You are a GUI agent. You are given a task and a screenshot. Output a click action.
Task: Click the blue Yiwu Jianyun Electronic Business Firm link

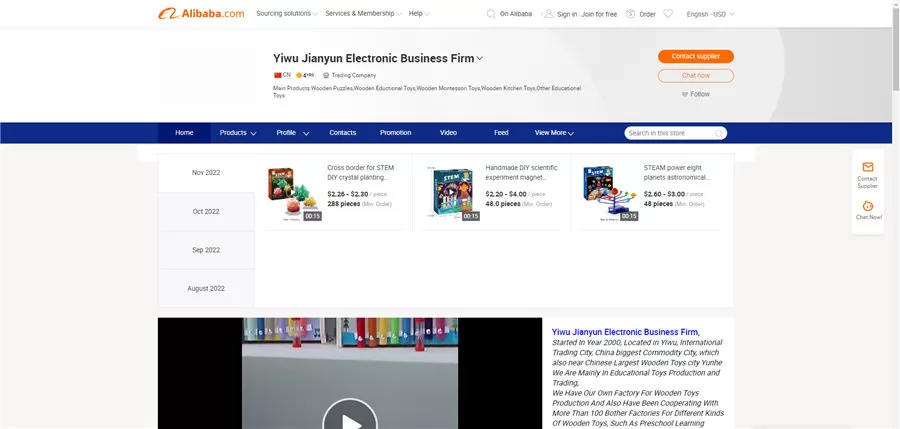[x=626, y=332]
